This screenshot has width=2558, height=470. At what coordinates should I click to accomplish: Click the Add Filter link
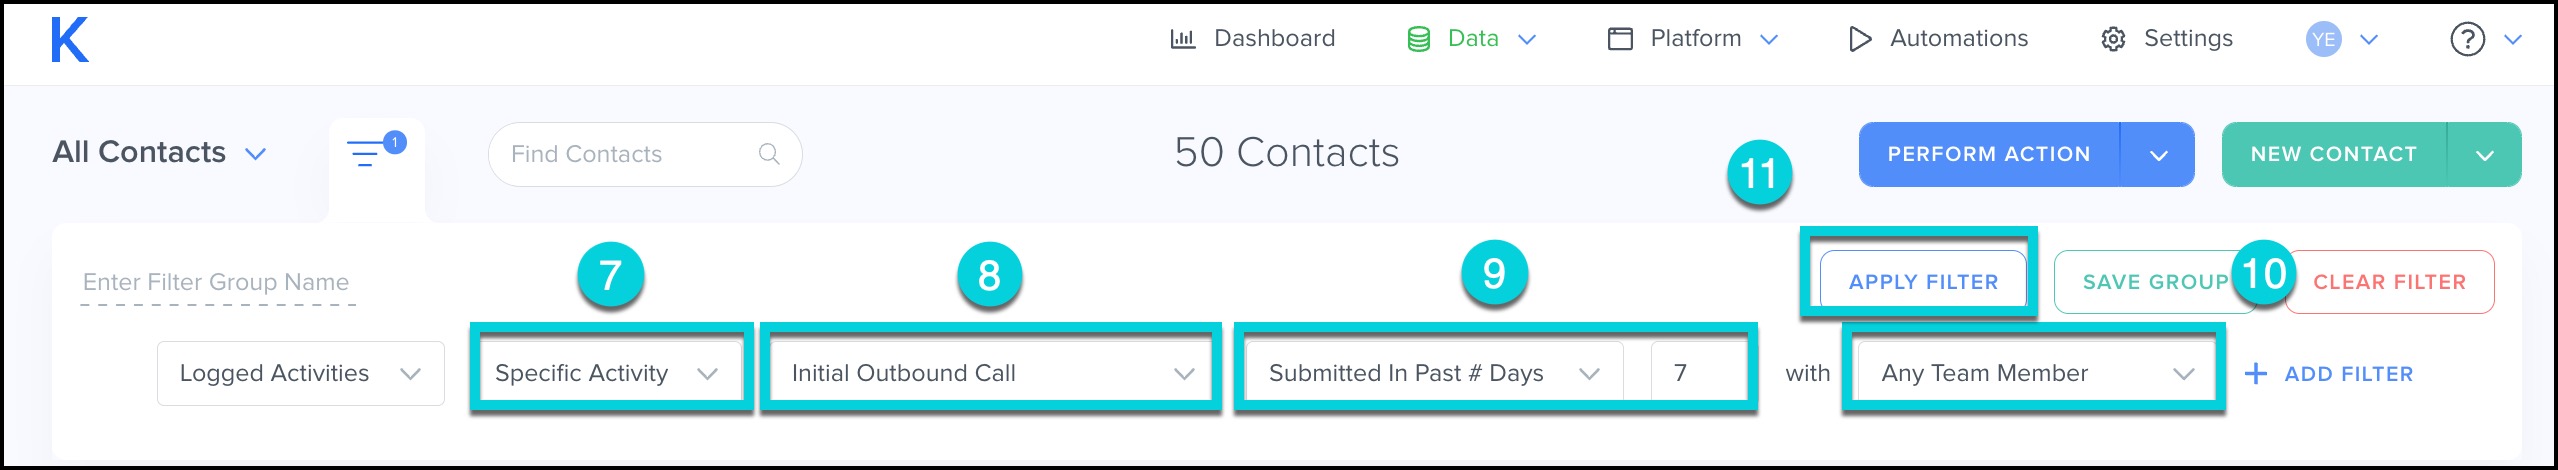(2329, 374)
